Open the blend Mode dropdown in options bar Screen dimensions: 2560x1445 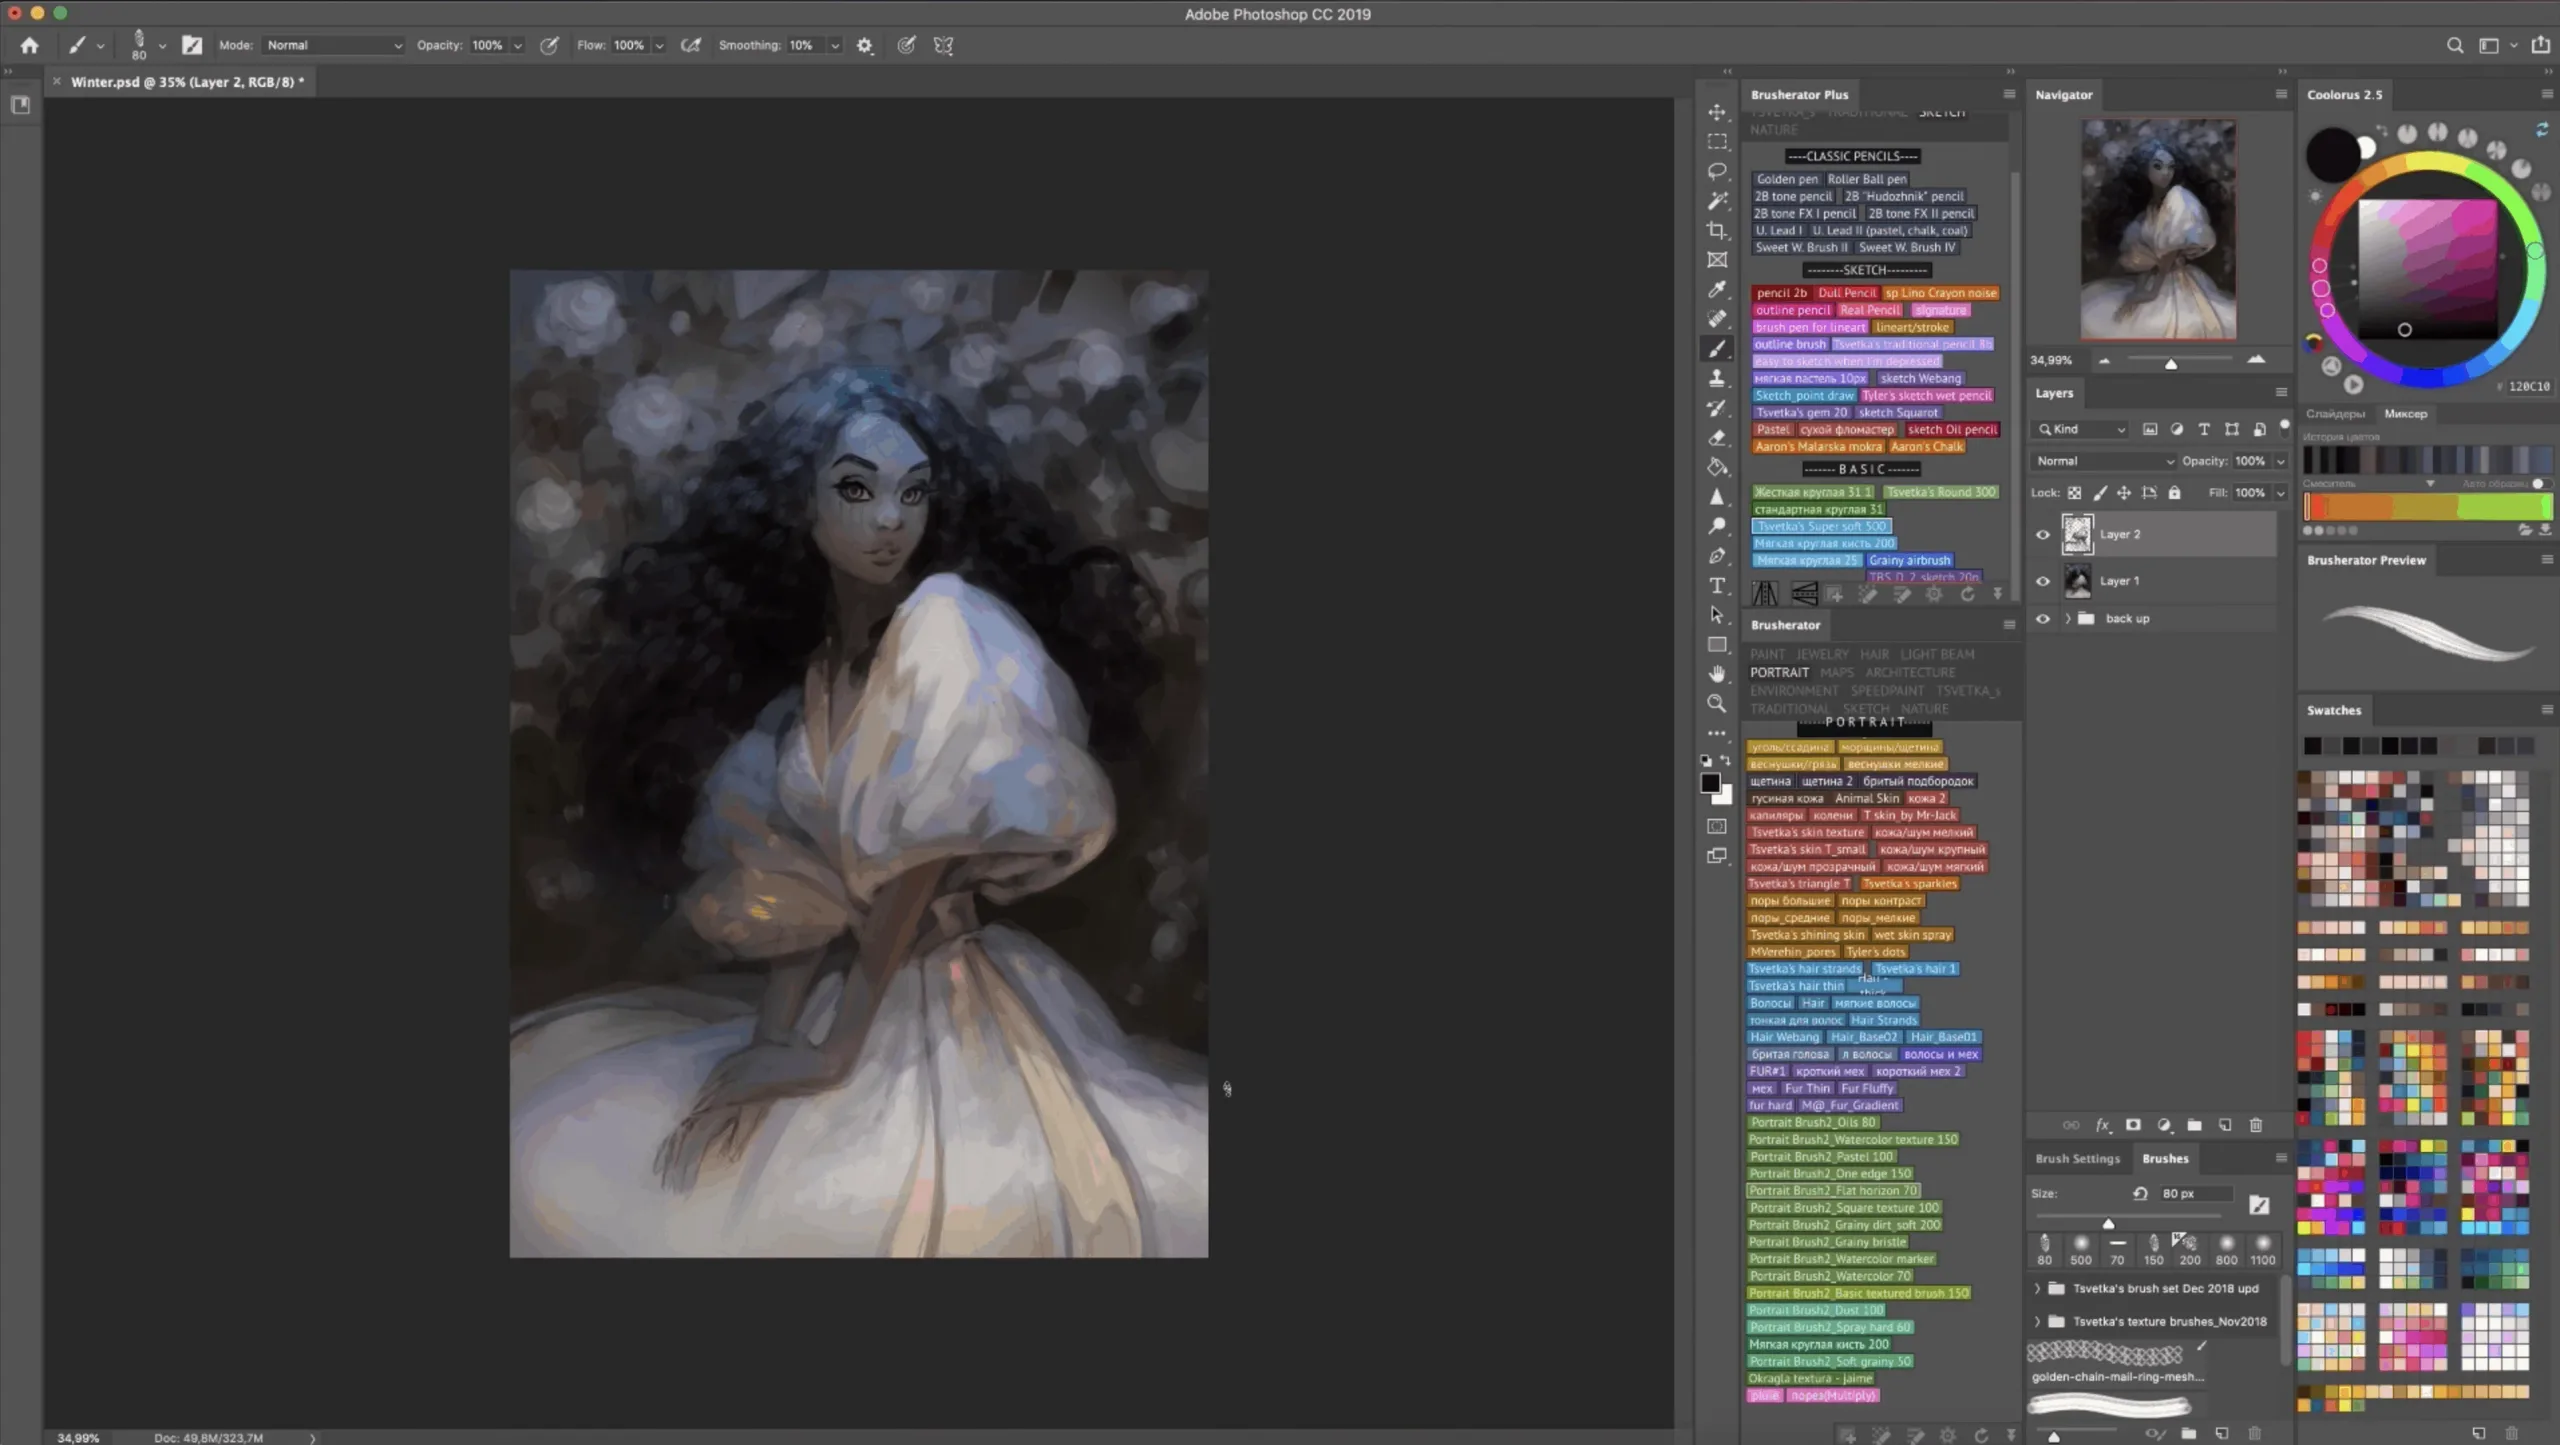334,45
